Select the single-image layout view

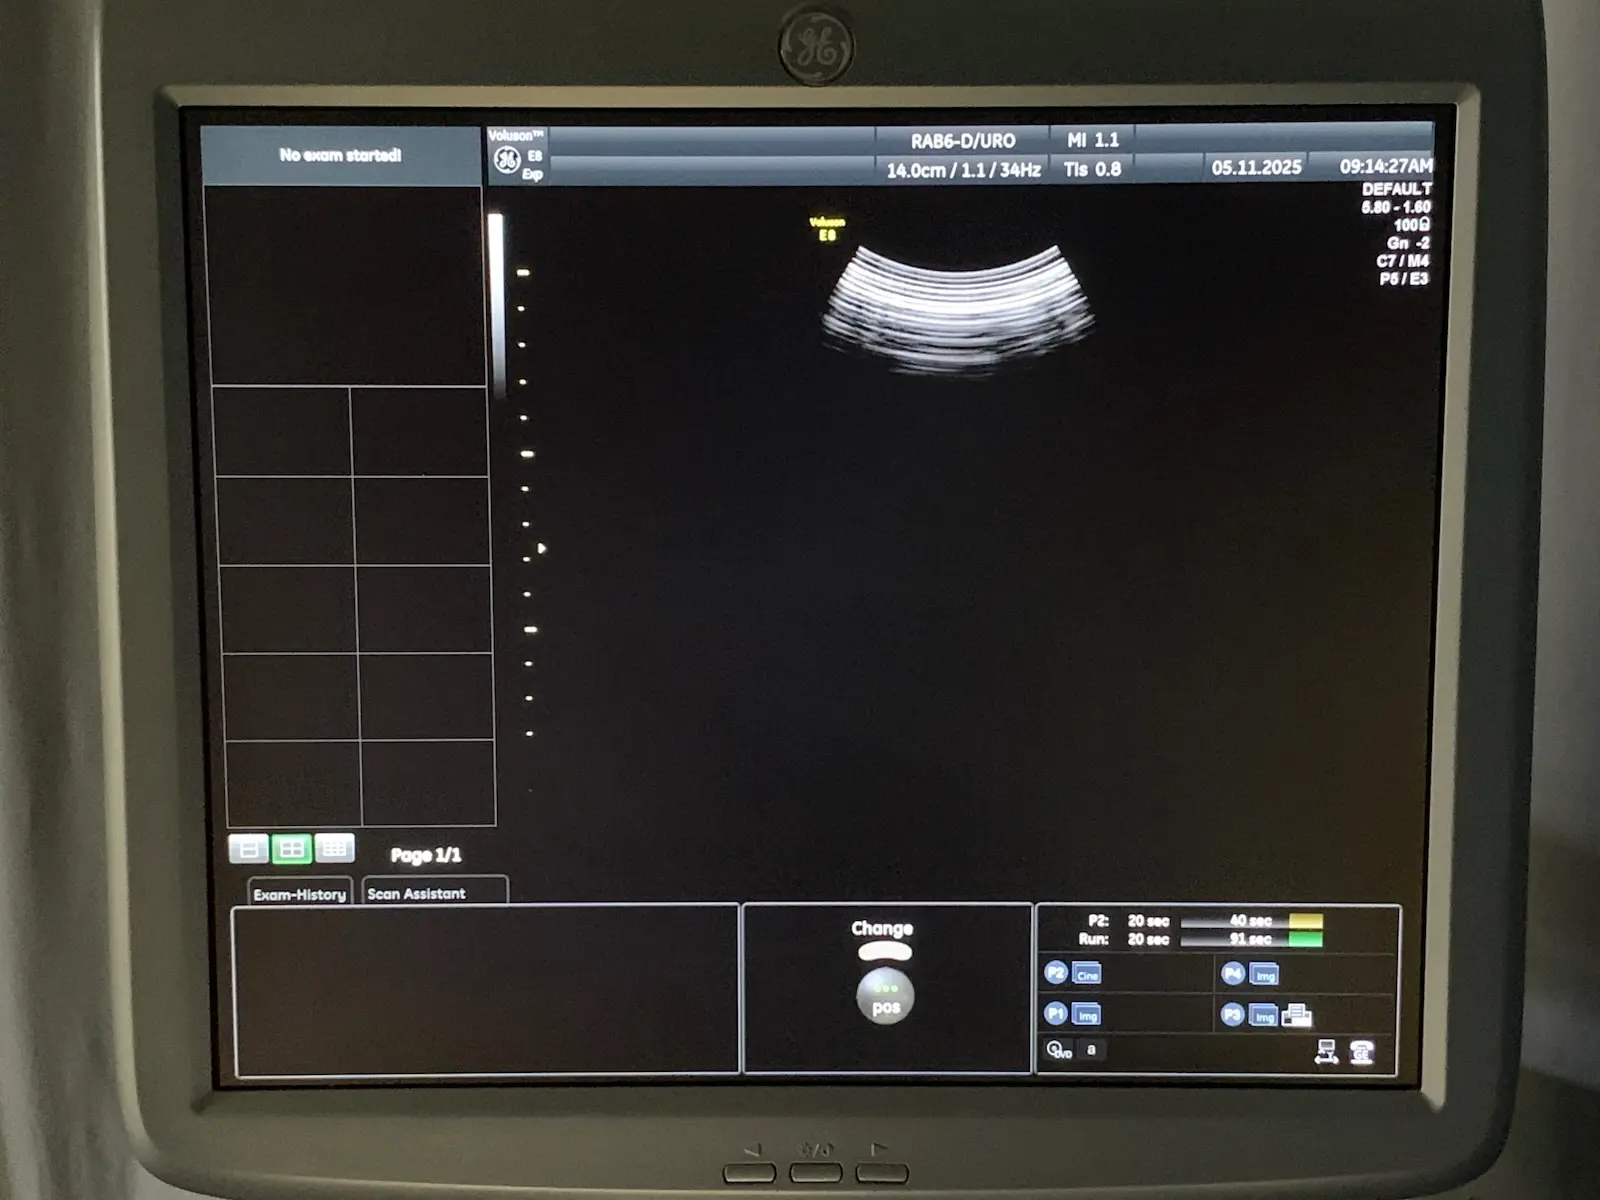tap(249, 848)
